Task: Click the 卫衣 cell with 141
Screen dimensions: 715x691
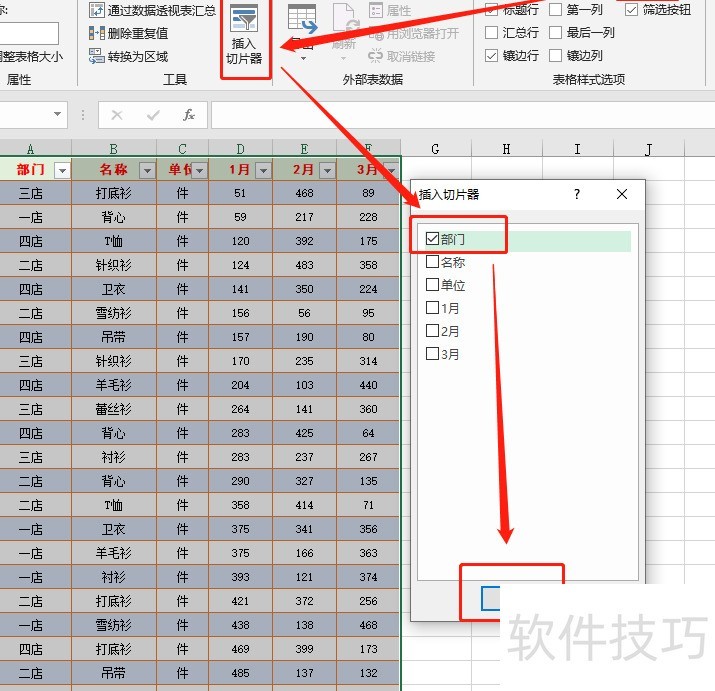Action: [114, 289]
